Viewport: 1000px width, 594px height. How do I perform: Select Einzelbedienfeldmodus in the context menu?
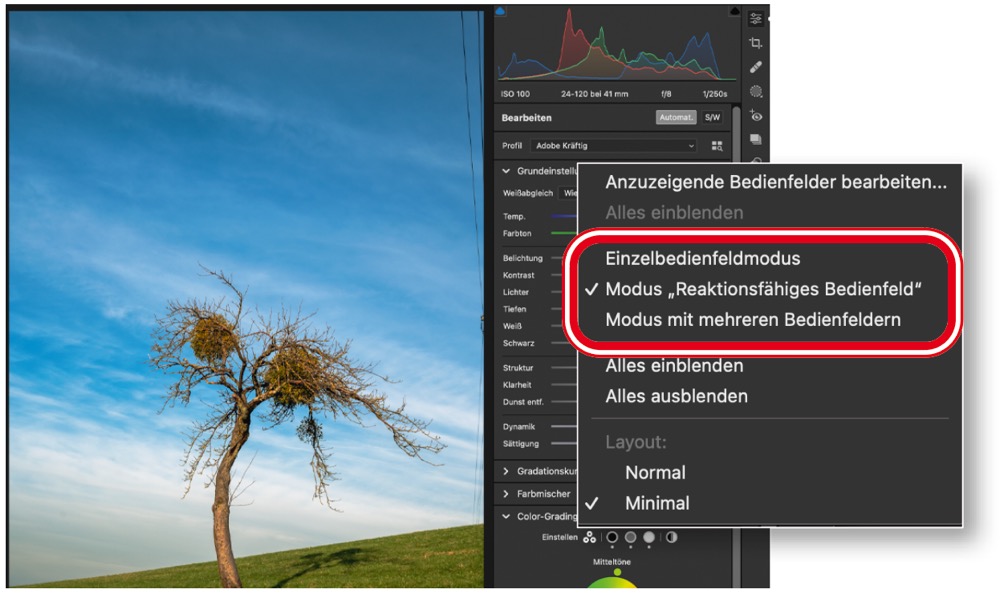[x=702, y=258]
